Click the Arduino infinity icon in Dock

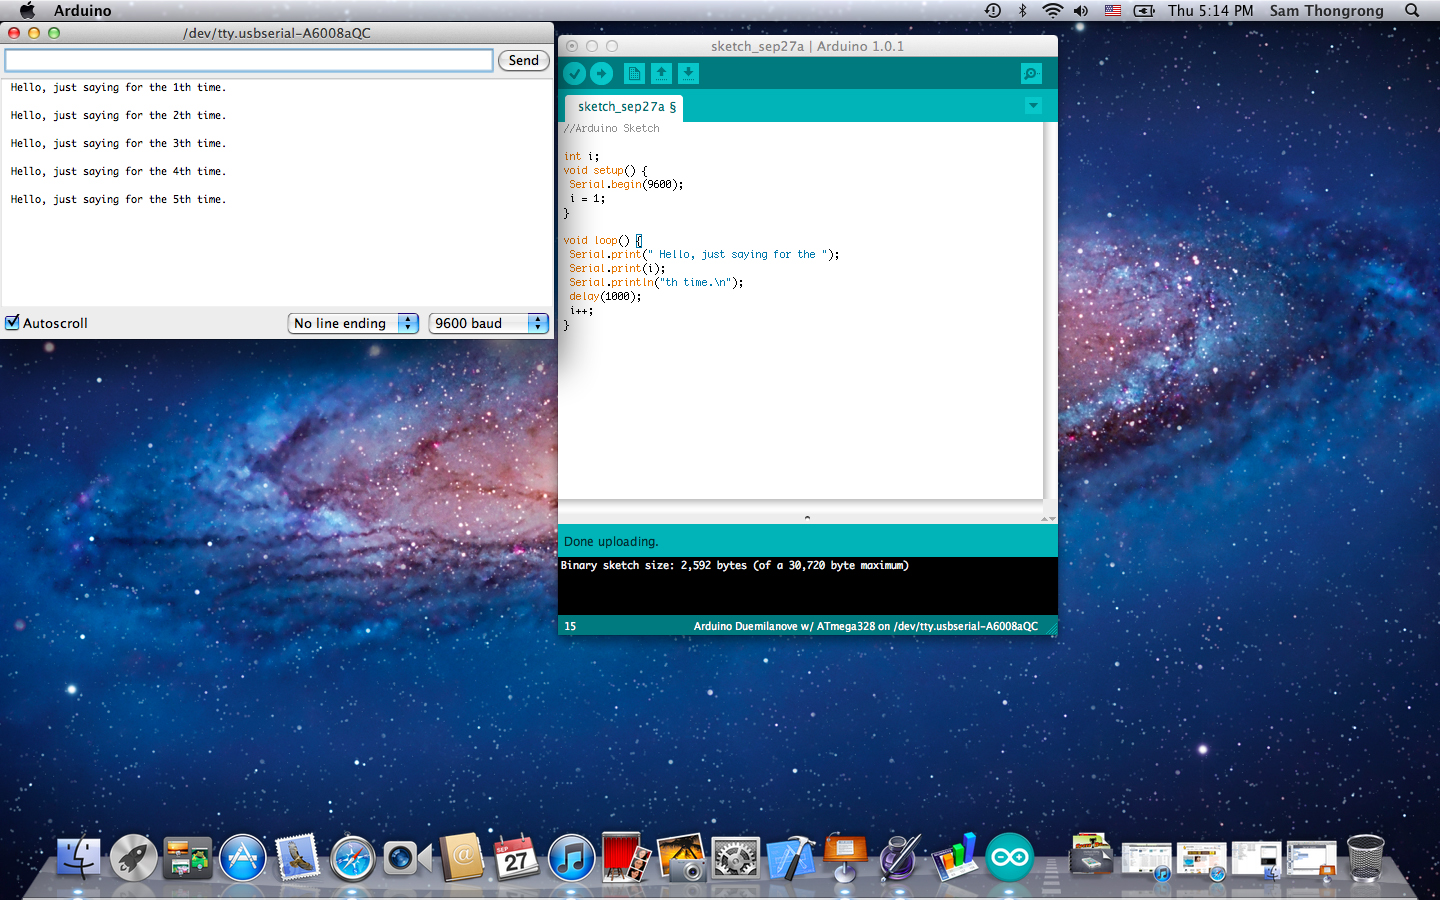(x=1009, y=858)
